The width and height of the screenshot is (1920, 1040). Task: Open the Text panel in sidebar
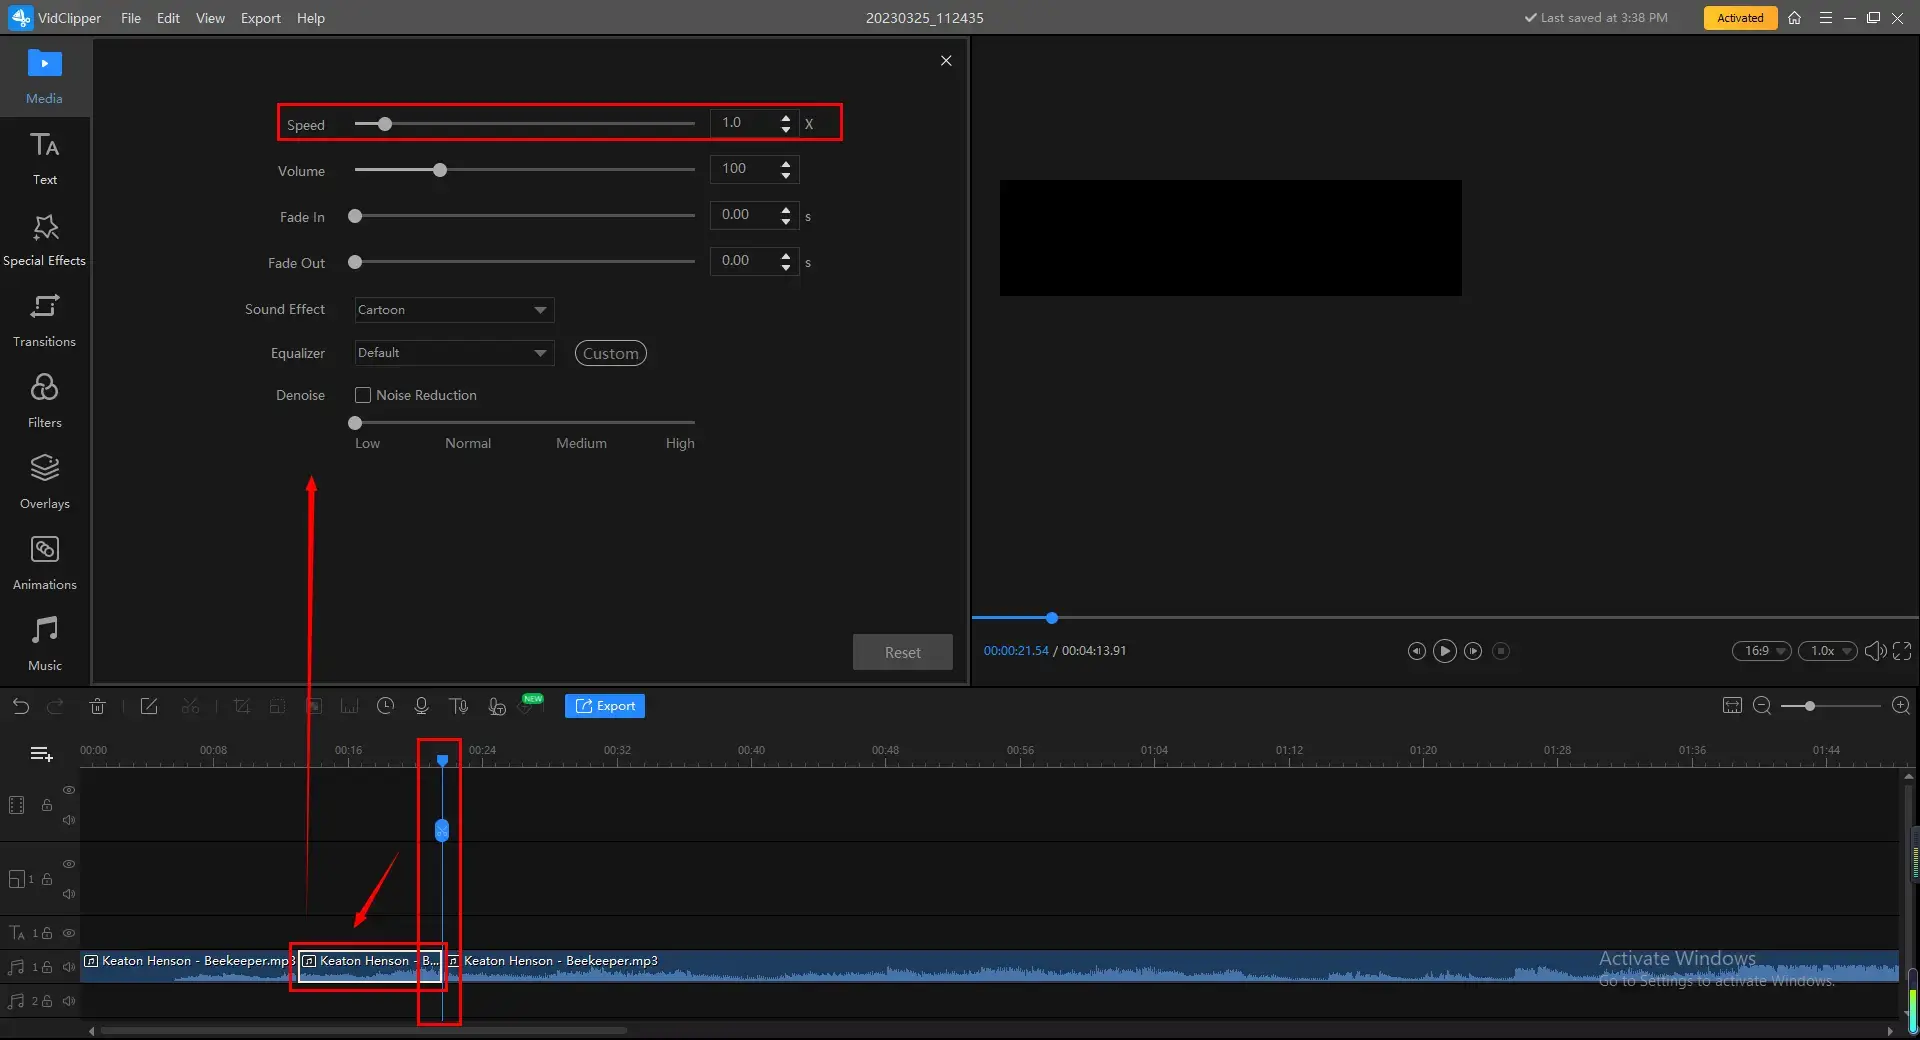click(x=44, y=158)
